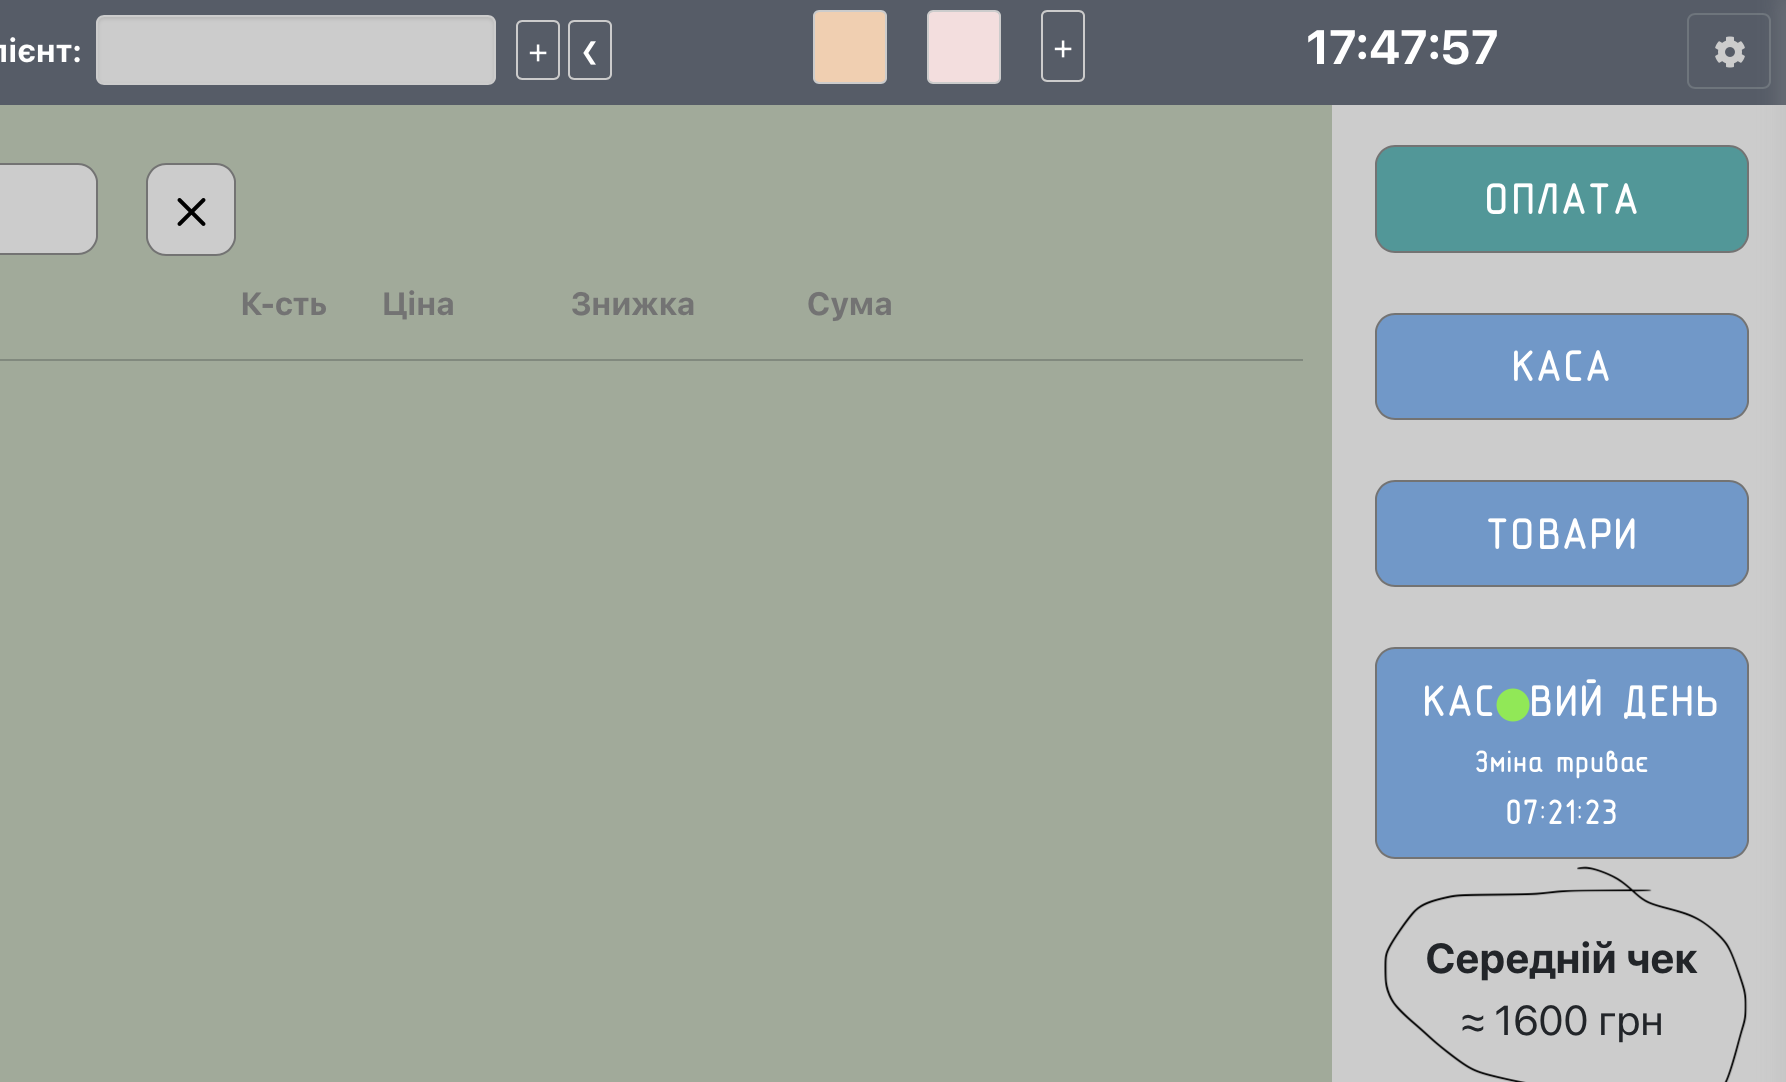The image size is (1786, 1082).
Task: Click the Знижка column header
Action: 632,304
